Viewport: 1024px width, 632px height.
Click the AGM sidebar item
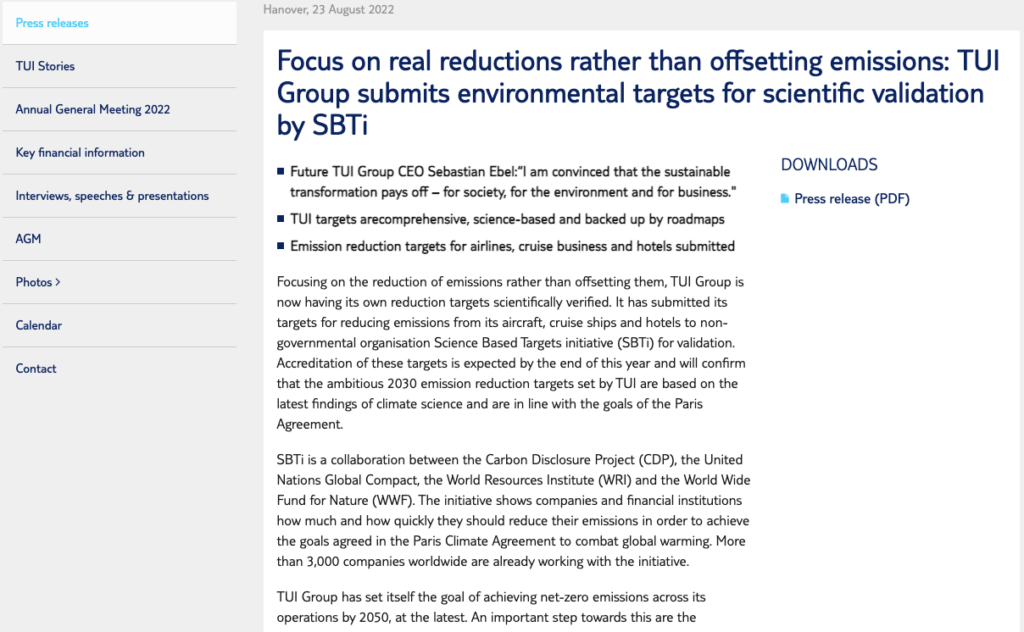pos(28,239)
